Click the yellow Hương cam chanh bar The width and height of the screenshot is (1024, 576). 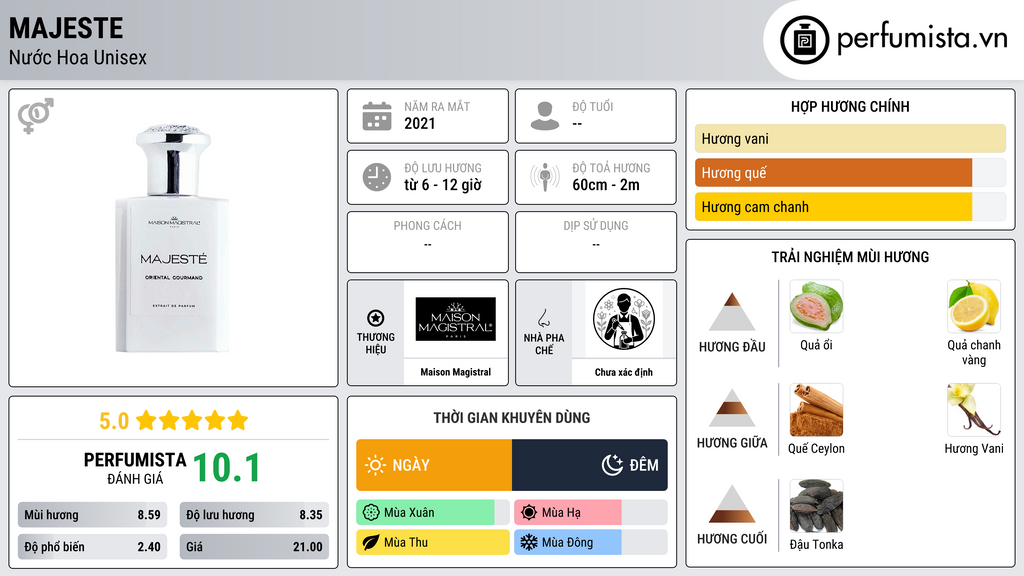[x=833, y=207]
